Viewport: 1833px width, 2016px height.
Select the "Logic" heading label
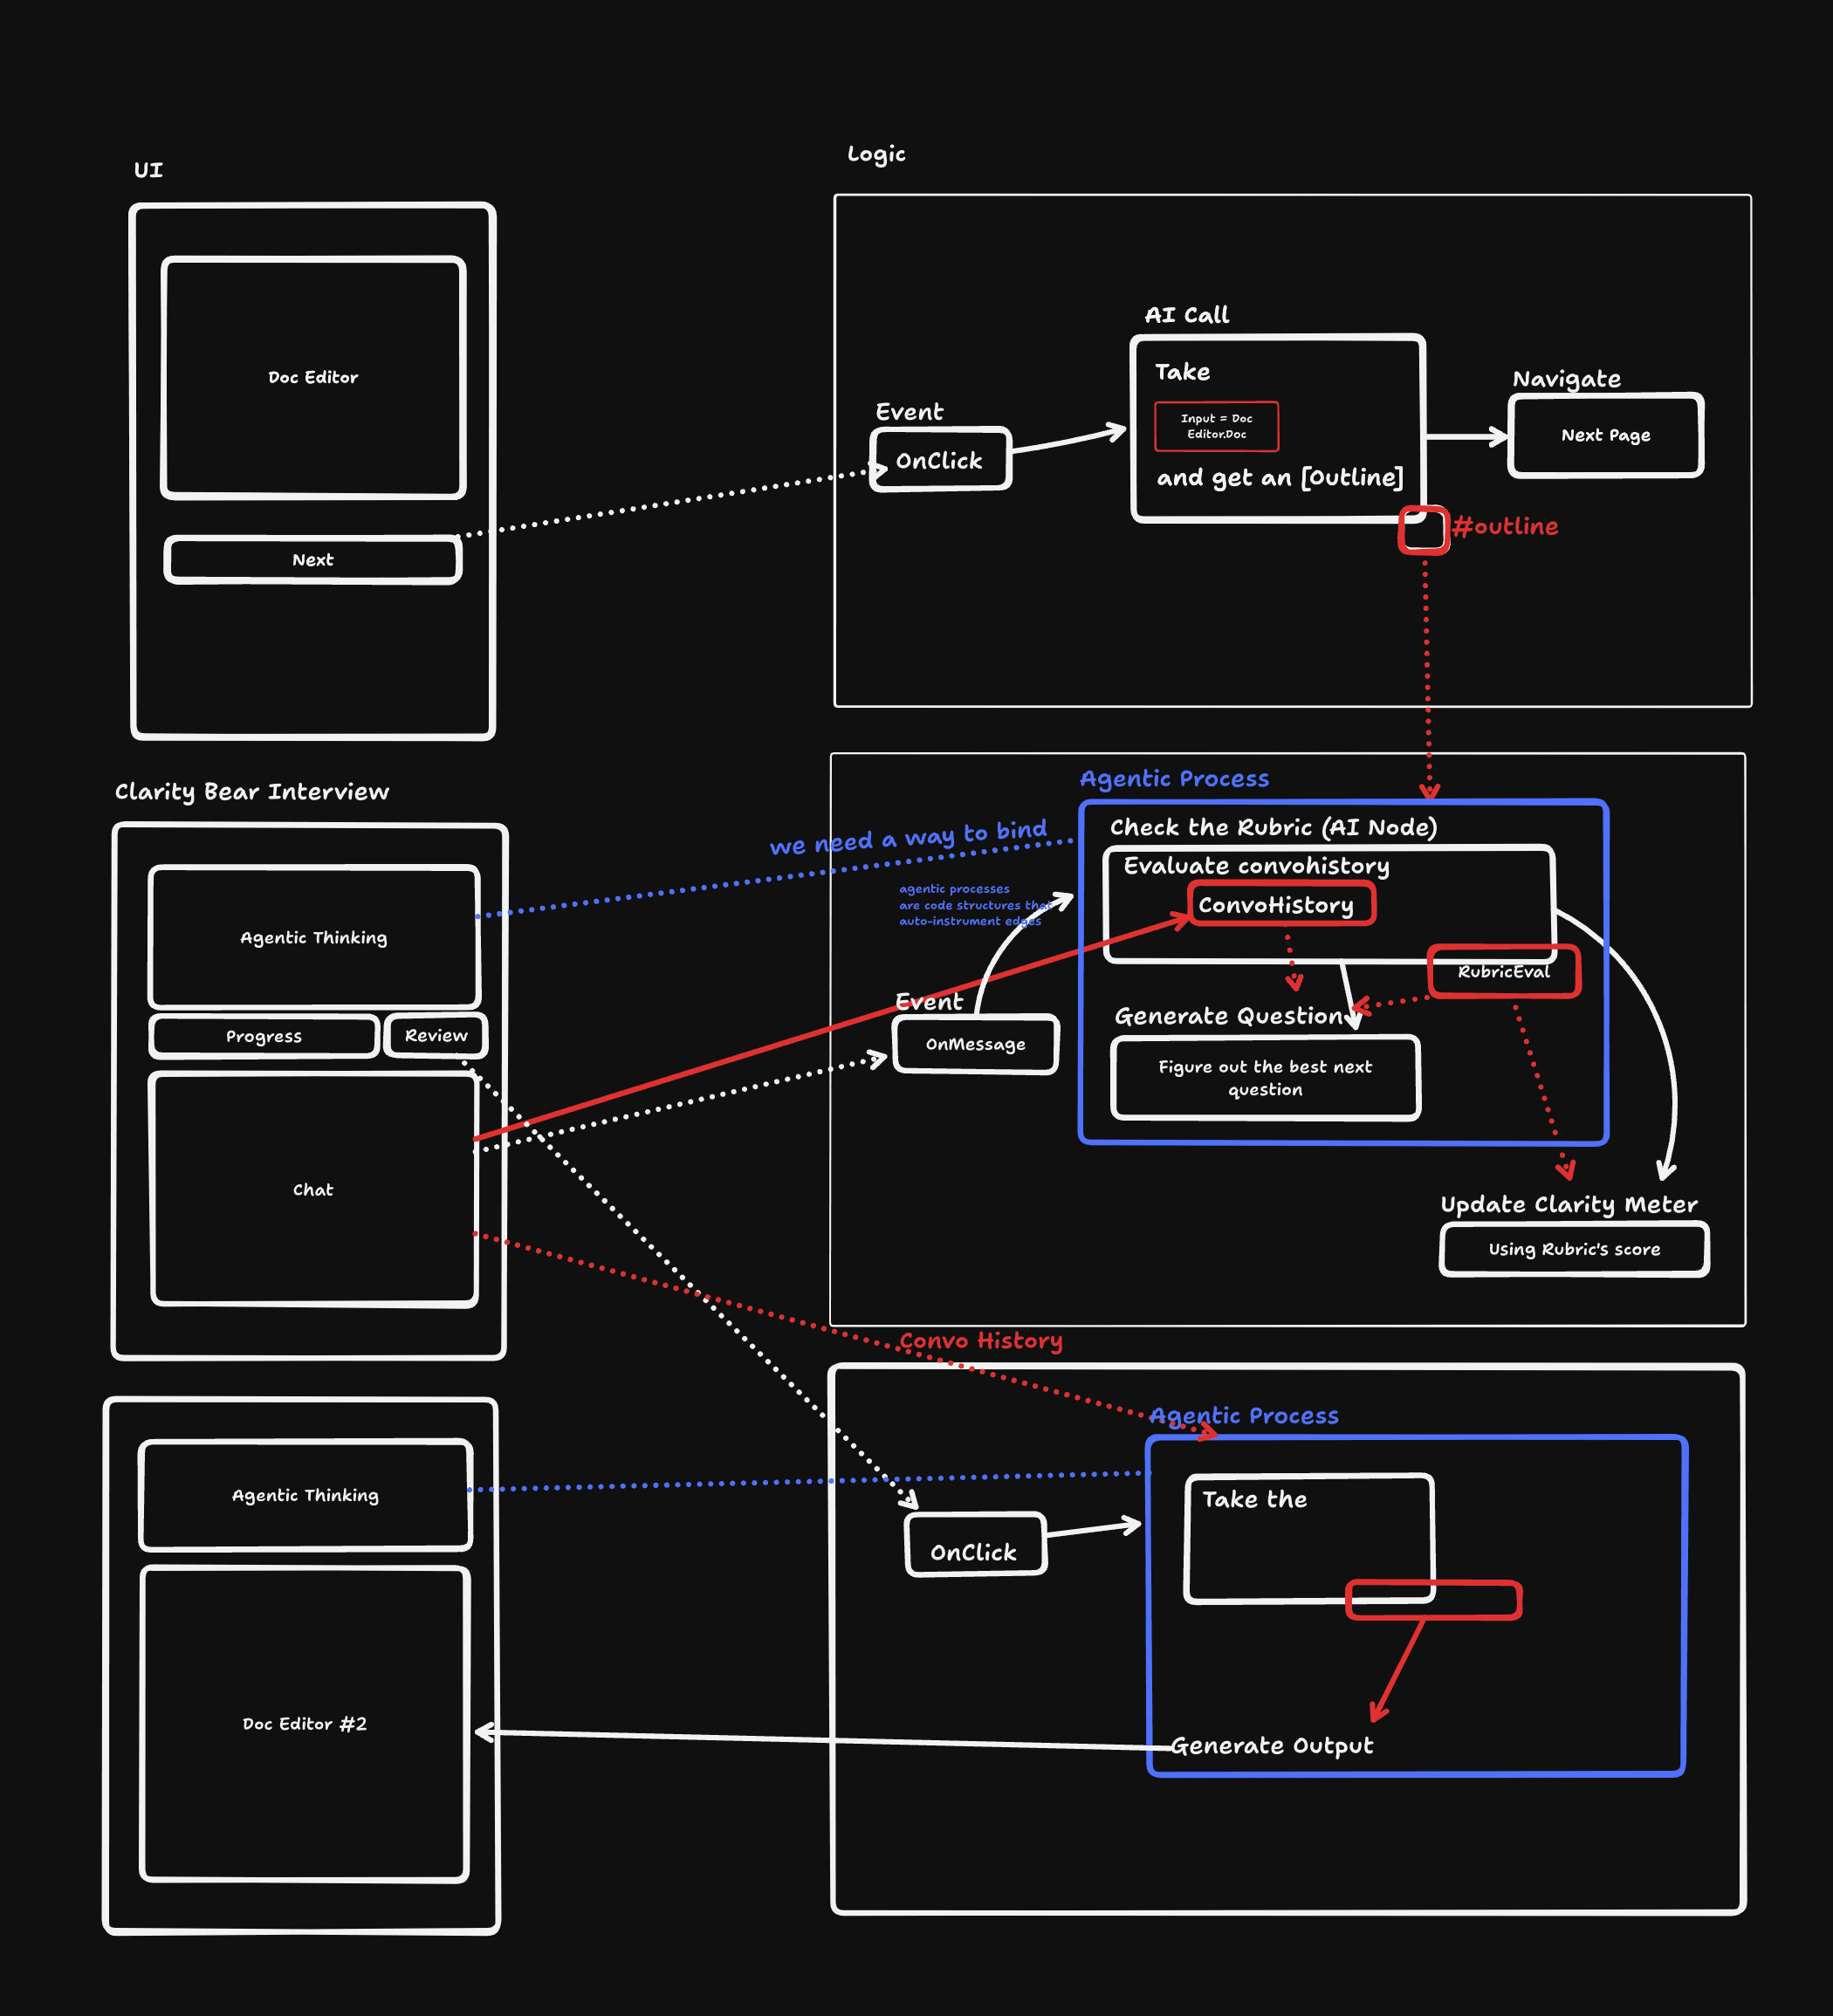876,154
